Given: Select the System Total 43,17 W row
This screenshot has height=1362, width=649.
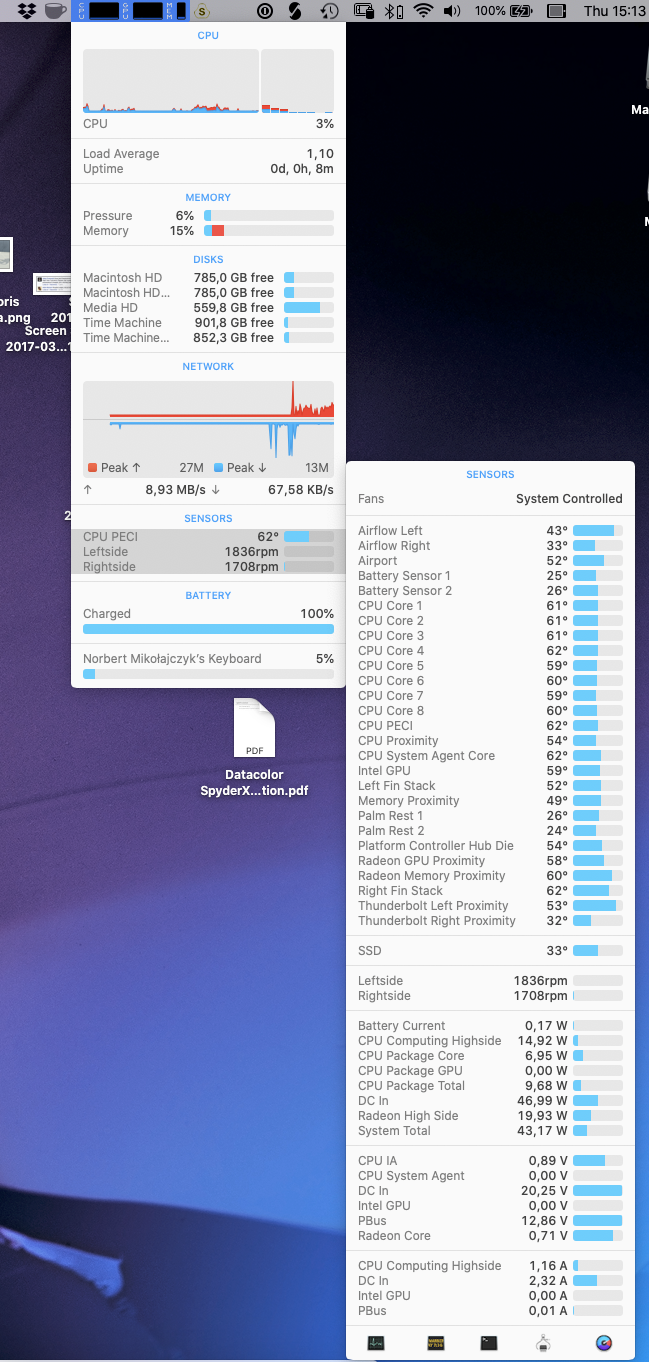Looking at the screenshot, I should point(490,1131).
